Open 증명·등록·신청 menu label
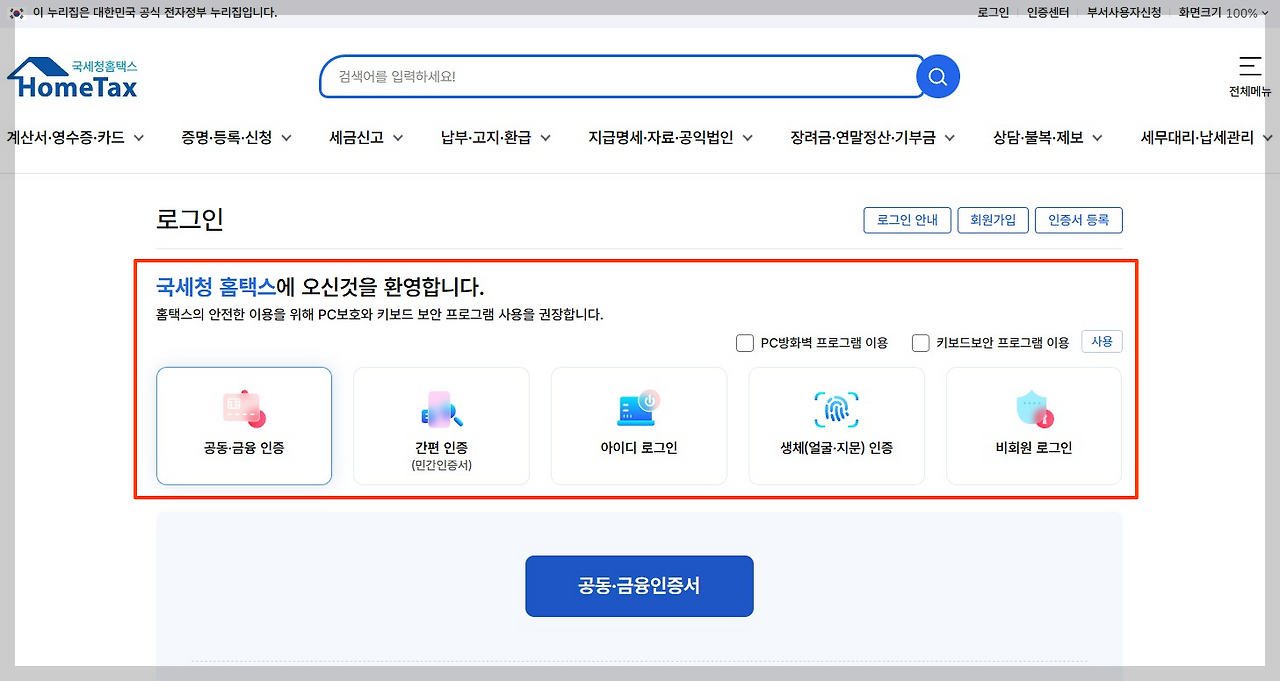The width and height of the screenshot is (1280, 681). [x=227, y=138]
